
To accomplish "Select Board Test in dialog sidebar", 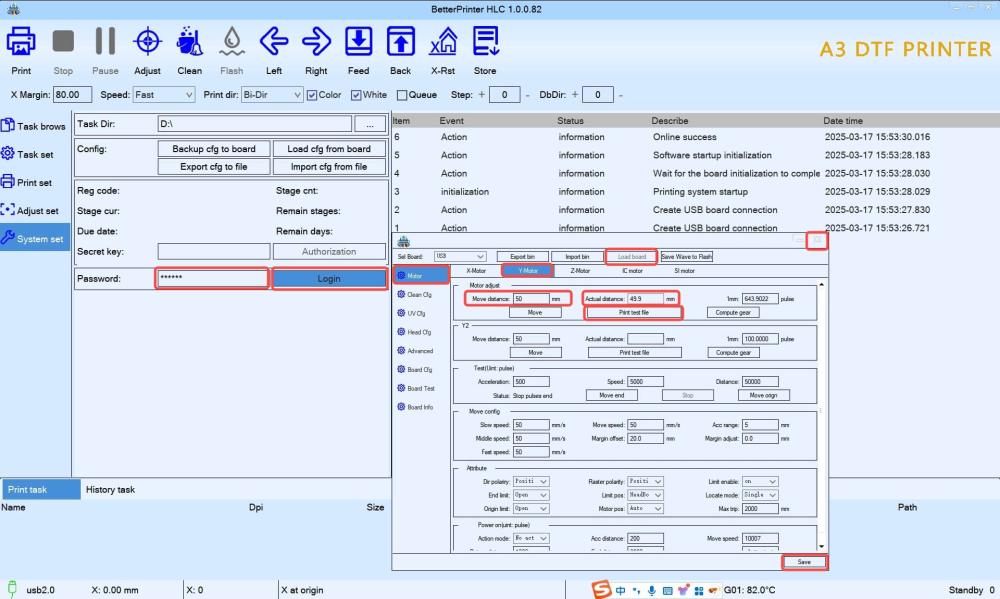I will coord(416,388).
